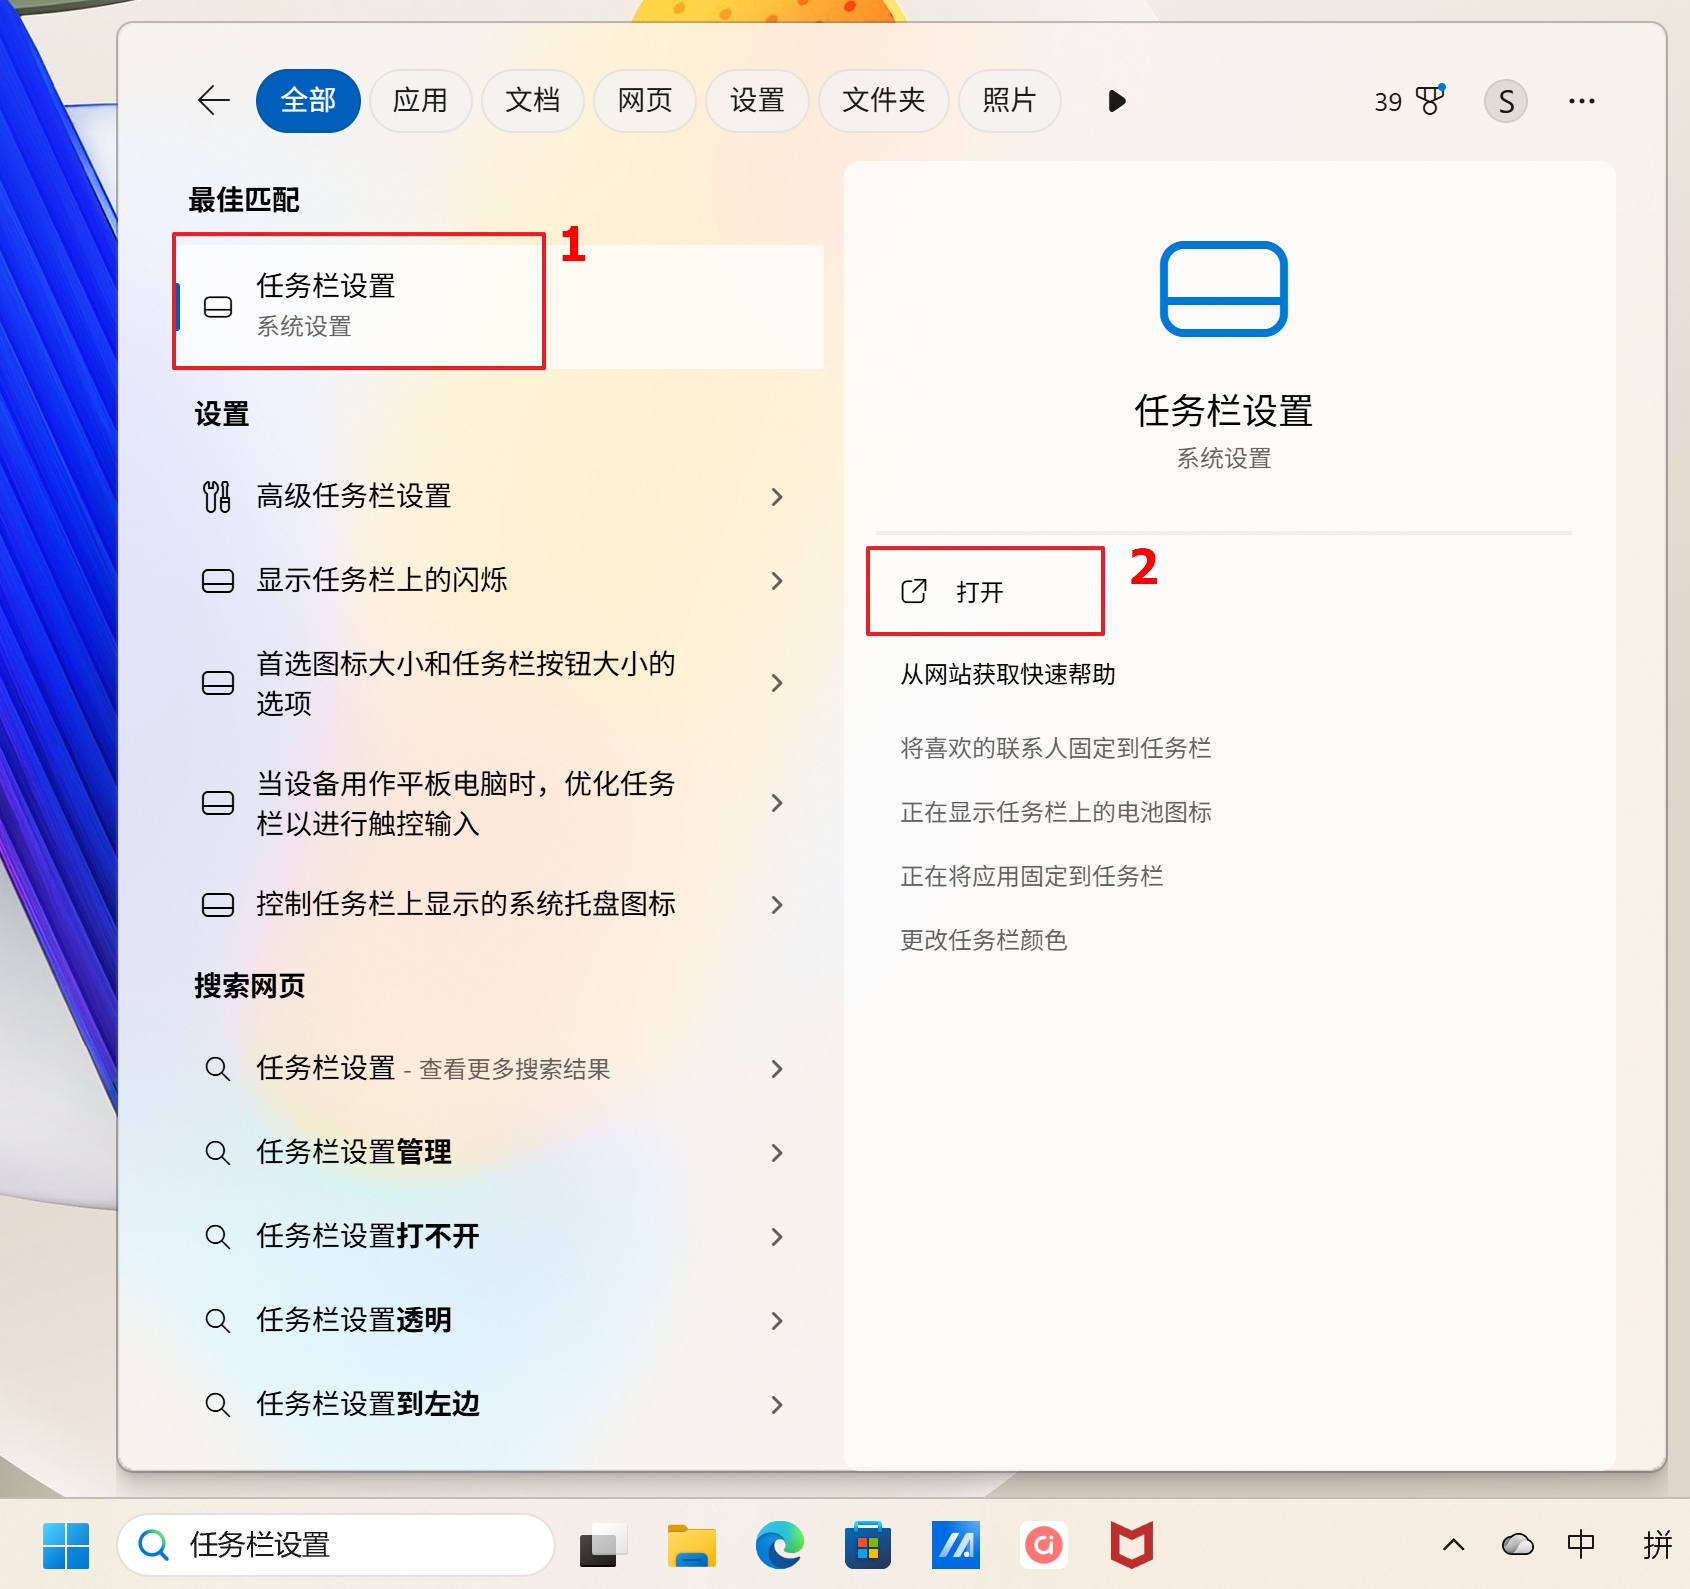Click 打开 to open taskbar settings

pos(979,592)
